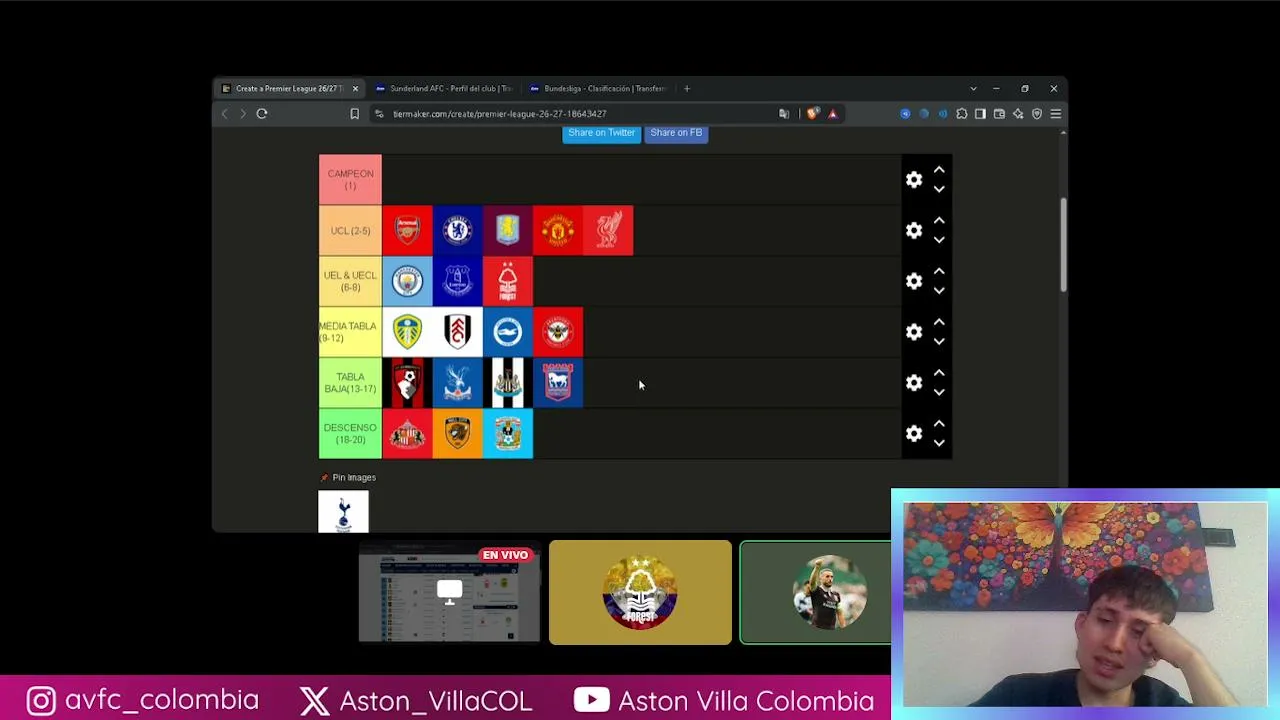Select the Coventry City crest in DESCENSO
Image resolution: width=1280 pixels, height=720 pixels.
coord(508,434)
